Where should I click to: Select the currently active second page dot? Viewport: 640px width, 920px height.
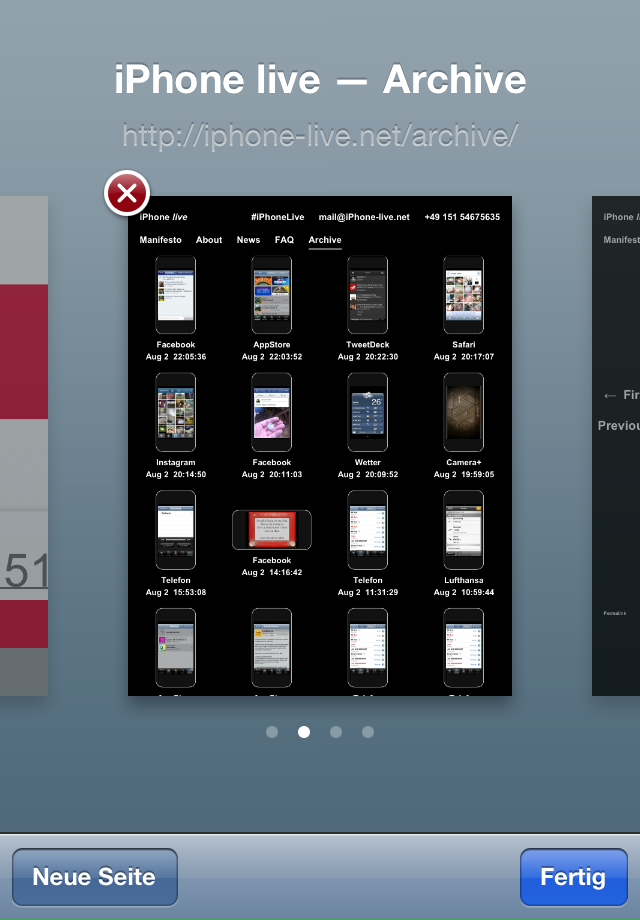[304, 732]
